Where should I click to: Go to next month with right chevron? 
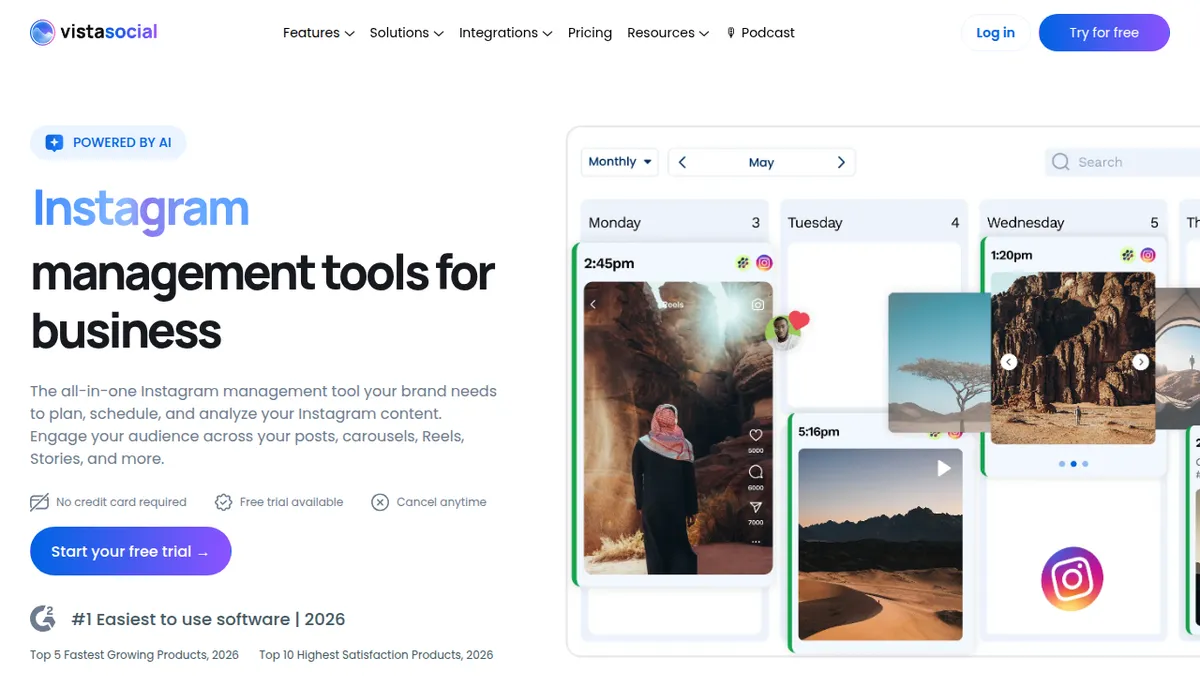click(x=841, y=162)
